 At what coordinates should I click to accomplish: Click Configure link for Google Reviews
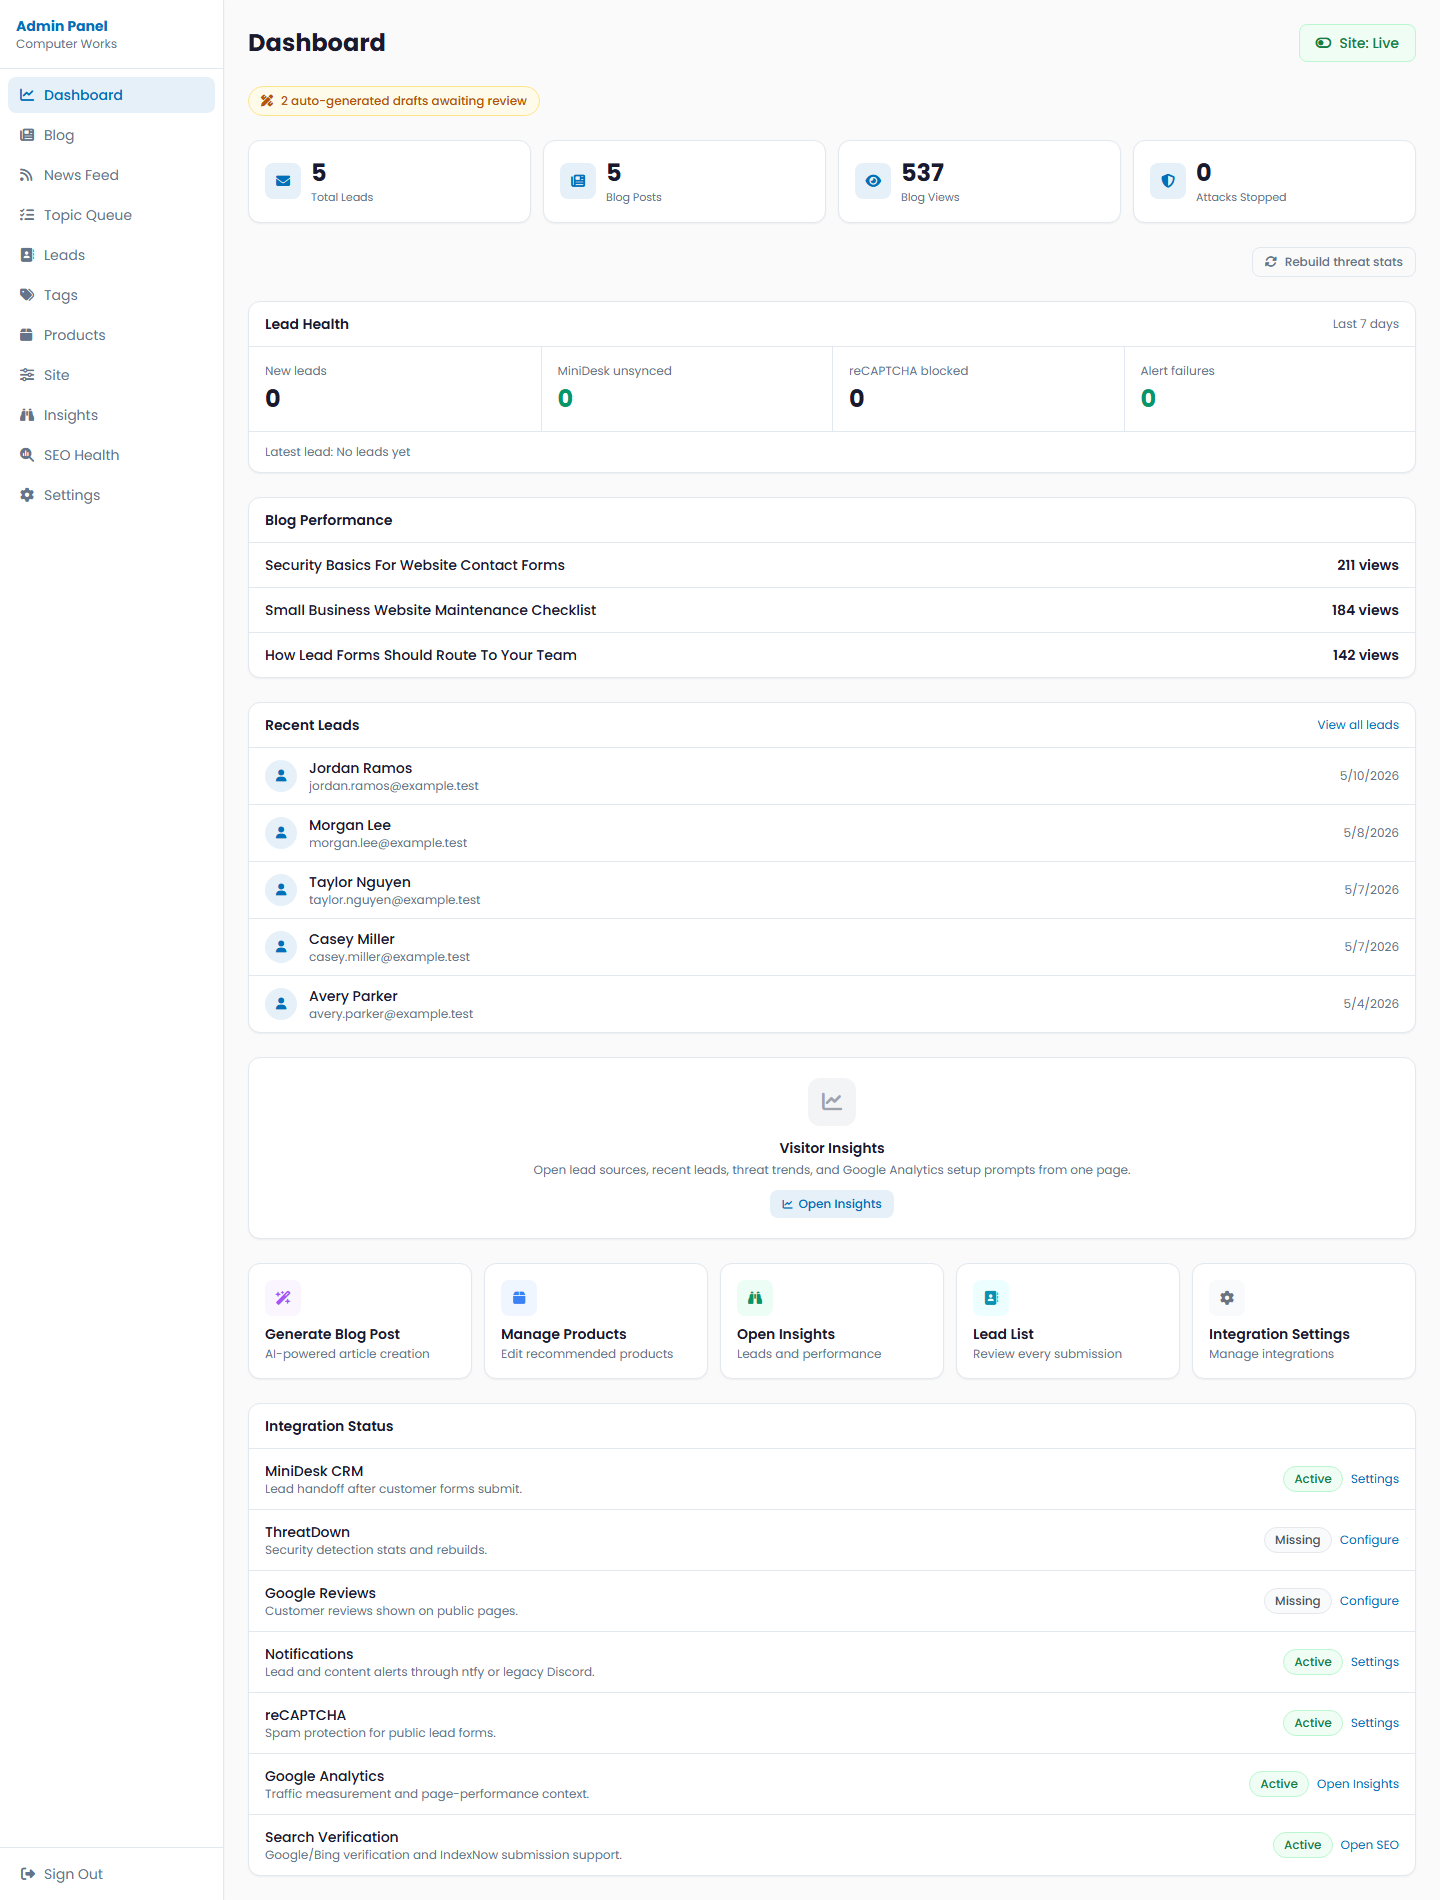pos(1369,1601)
